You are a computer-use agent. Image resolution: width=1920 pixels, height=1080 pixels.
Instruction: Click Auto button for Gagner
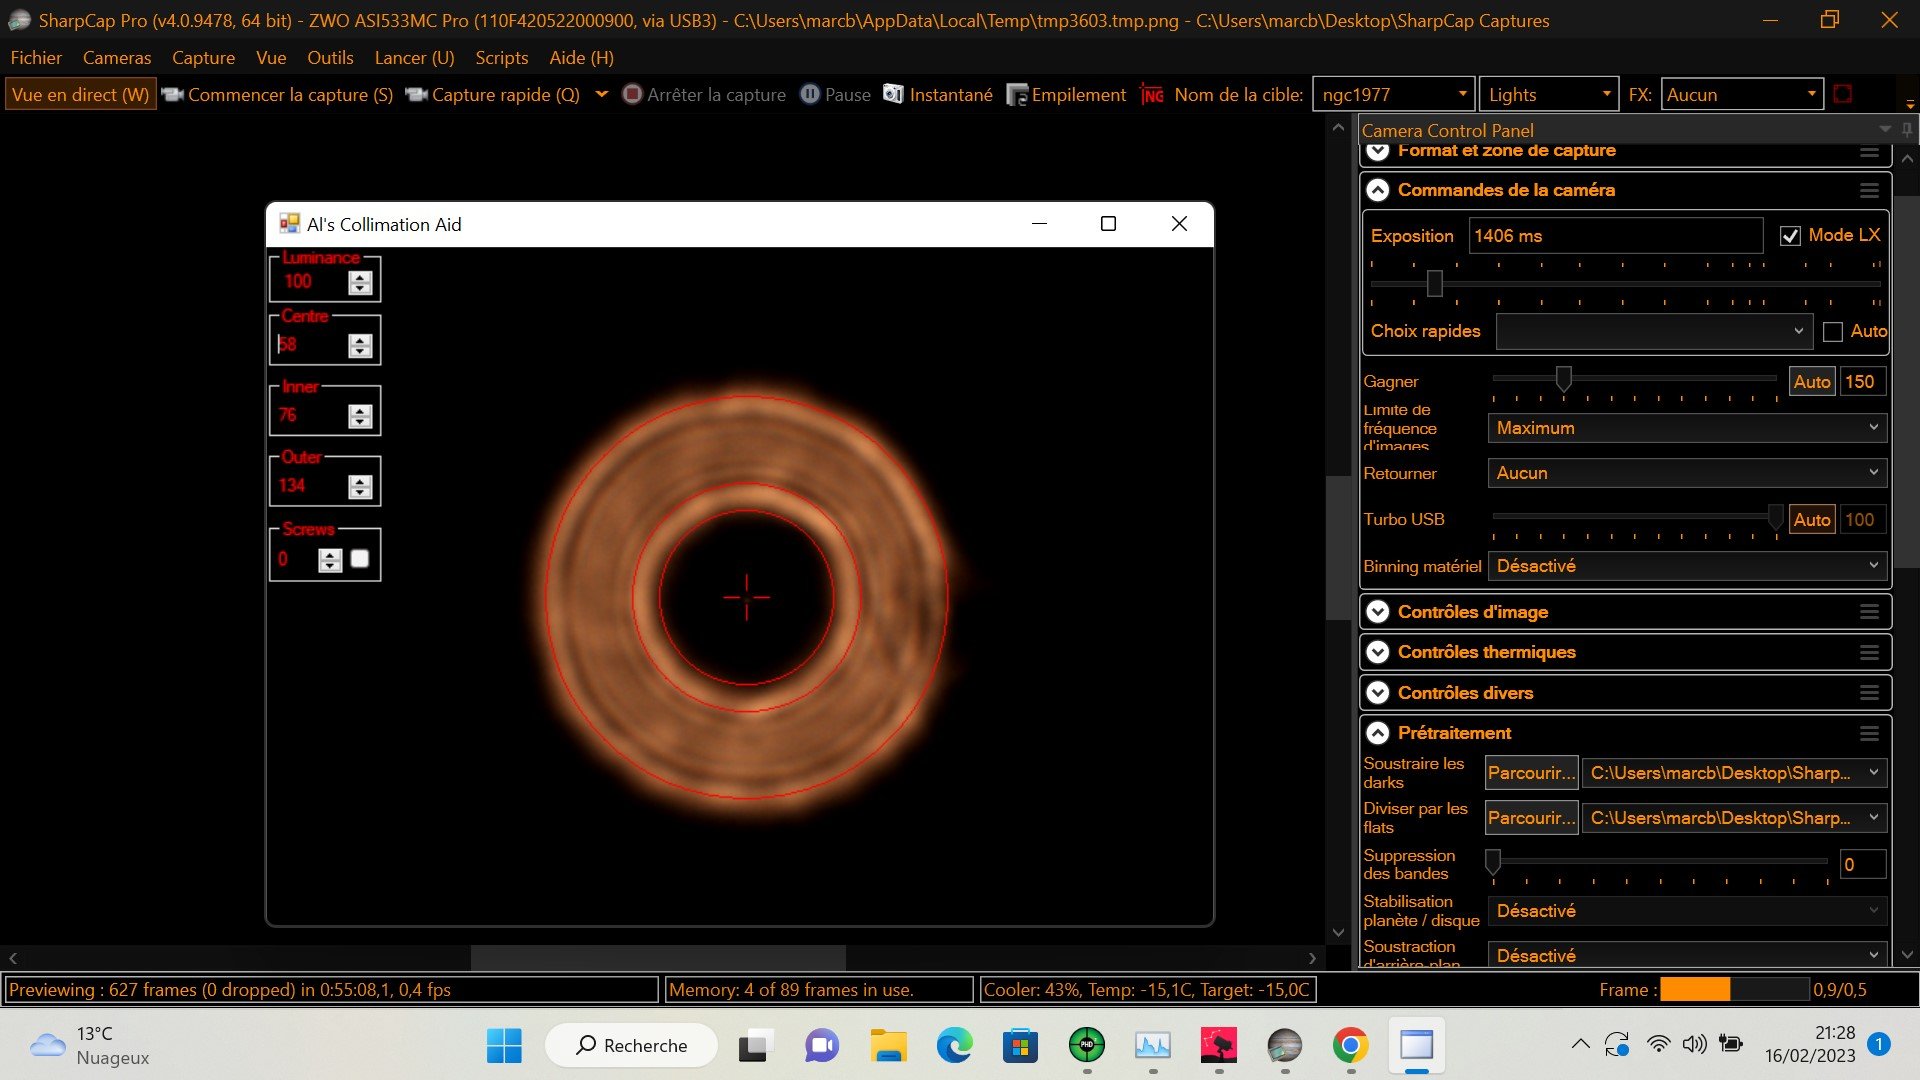coord(1811,381)
